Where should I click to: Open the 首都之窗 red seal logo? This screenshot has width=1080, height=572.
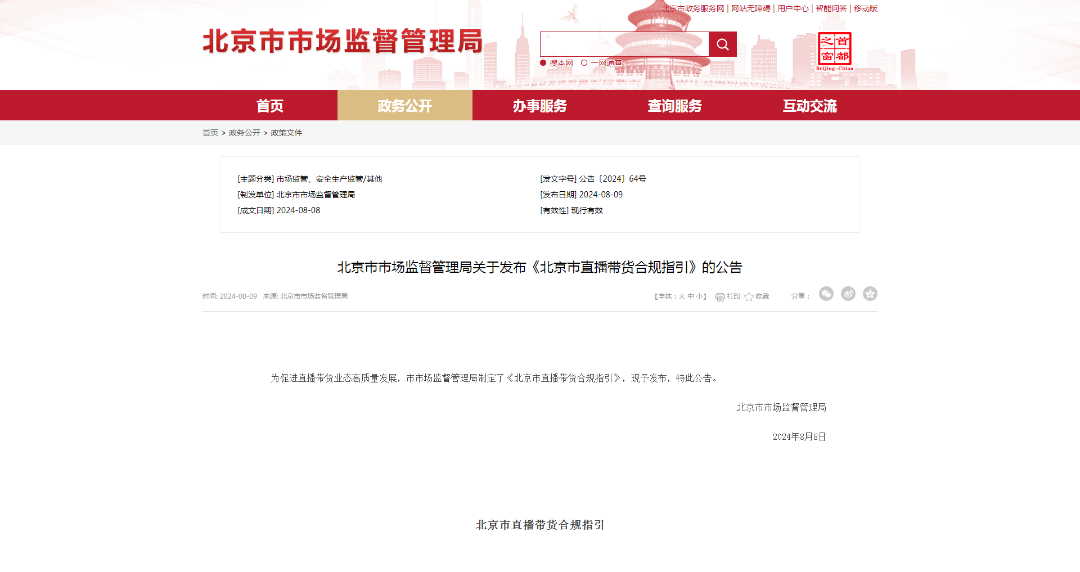pos(835,48)
